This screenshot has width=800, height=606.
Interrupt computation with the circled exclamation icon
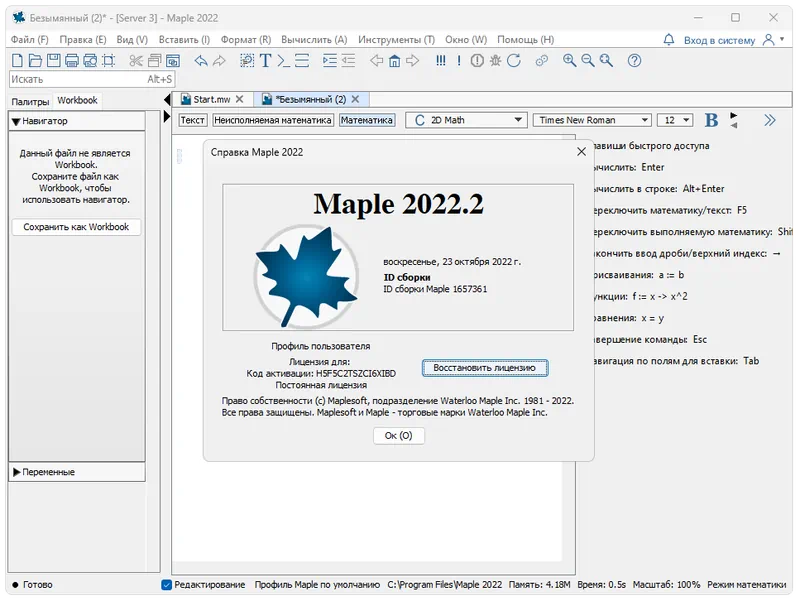coord(477,61)
